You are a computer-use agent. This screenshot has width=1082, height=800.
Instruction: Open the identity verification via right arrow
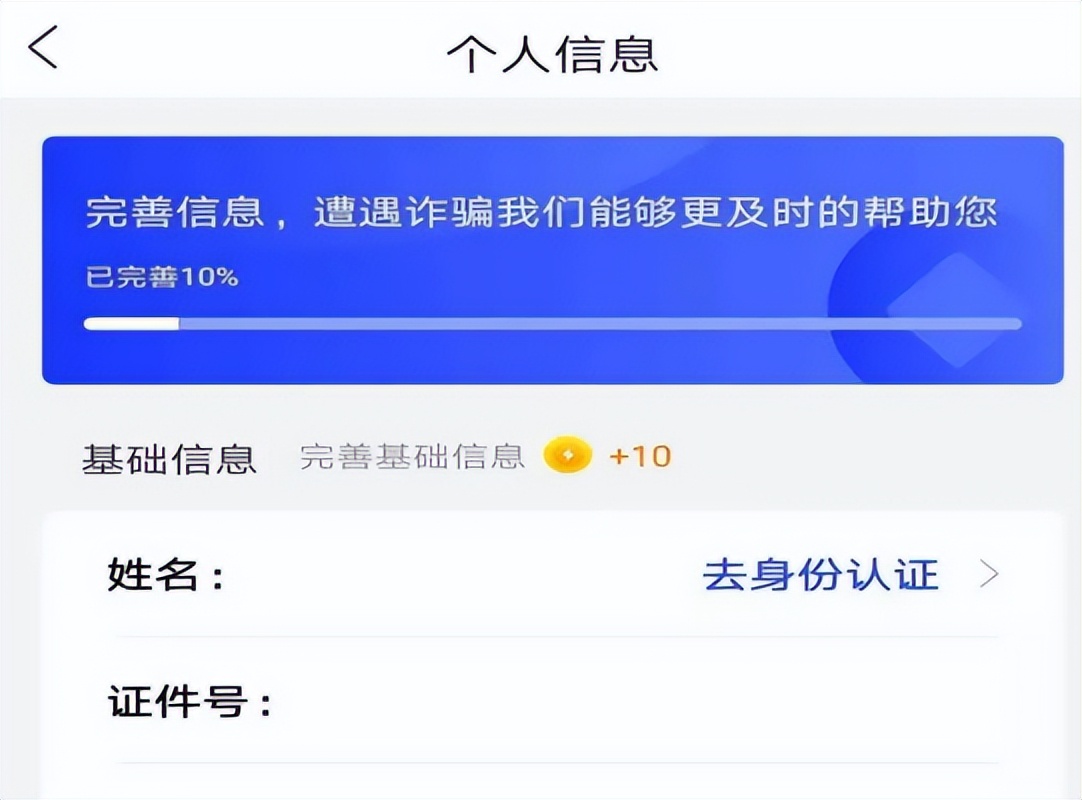tap(988, 574)
